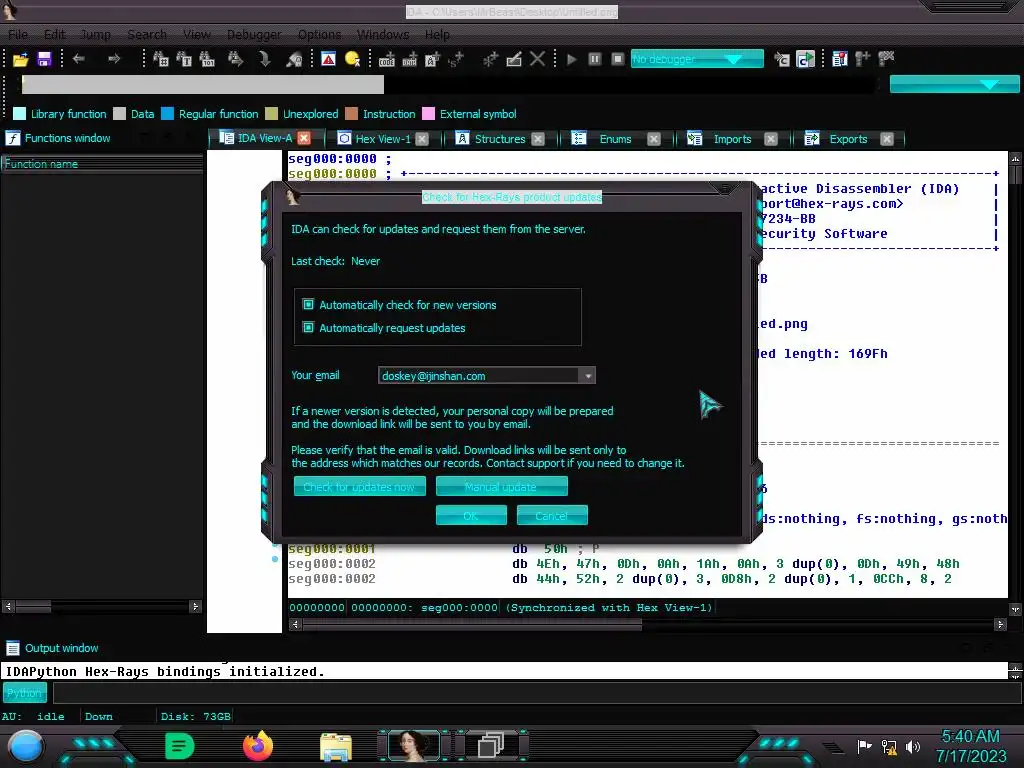Click the volume speaker tray icon
Viewport: 1024px width, 768px height.
point(913,746)
